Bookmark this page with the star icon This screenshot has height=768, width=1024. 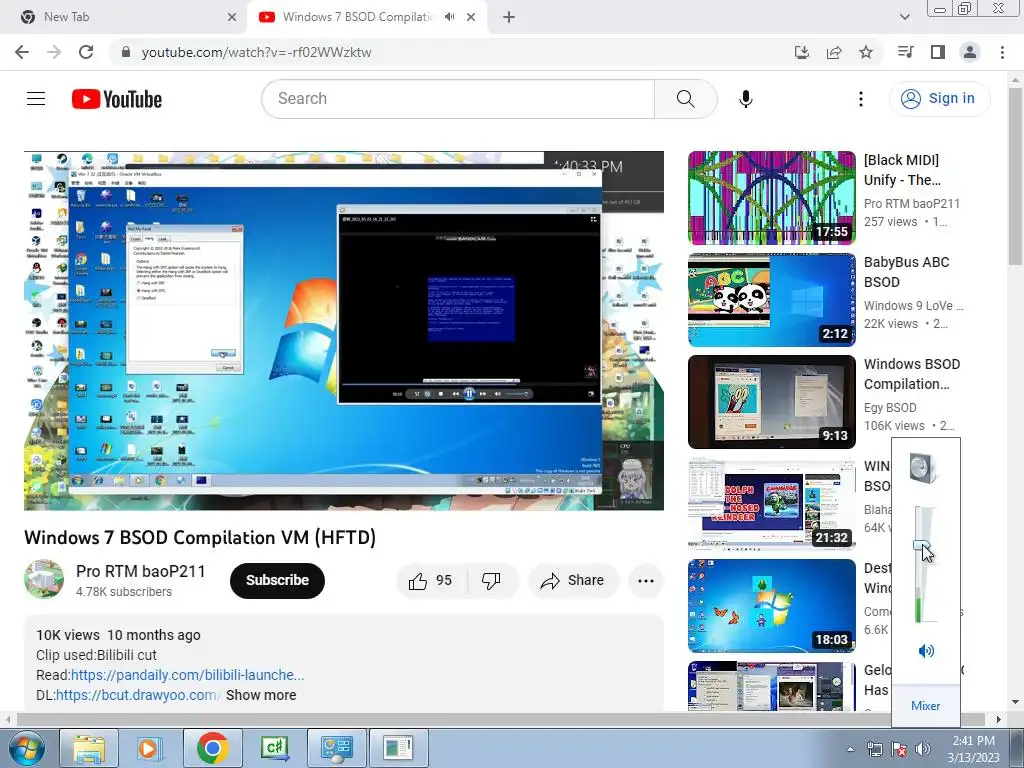tap(866, 52)
